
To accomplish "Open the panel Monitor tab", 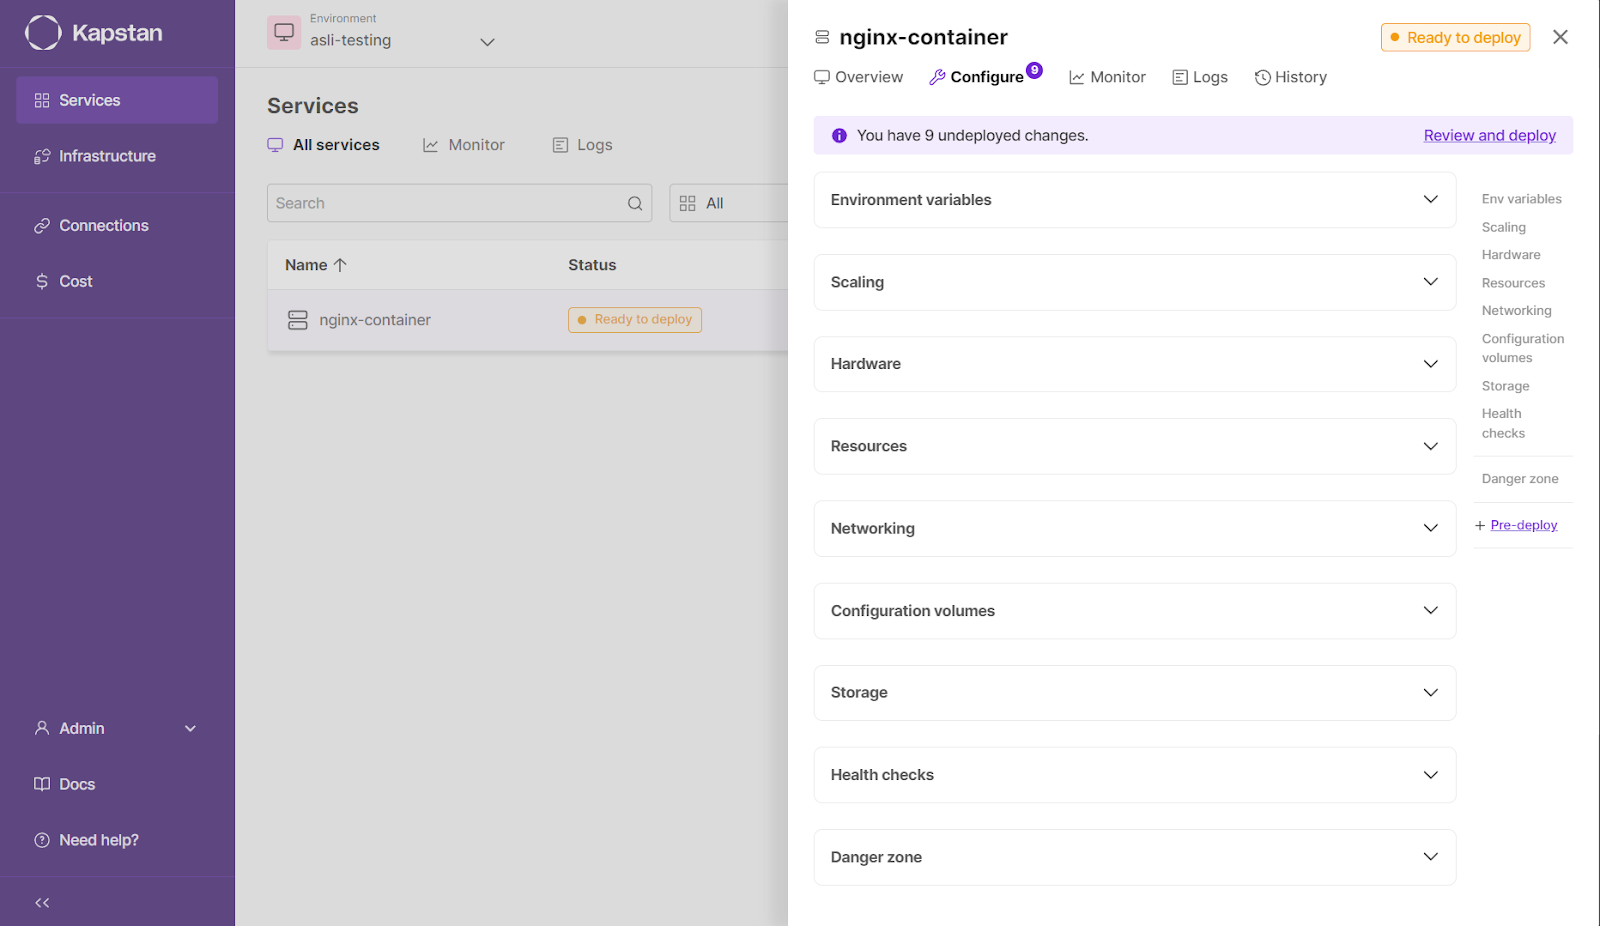I will [1107, 77].
